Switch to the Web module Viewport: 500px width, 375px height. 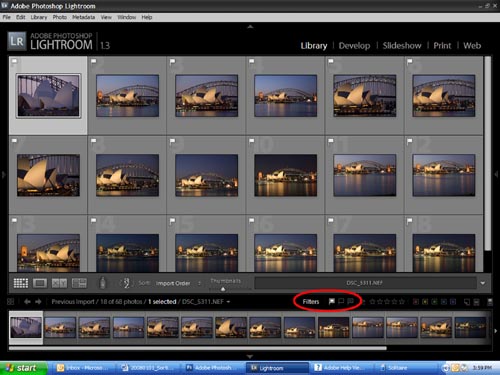(472, 46)
